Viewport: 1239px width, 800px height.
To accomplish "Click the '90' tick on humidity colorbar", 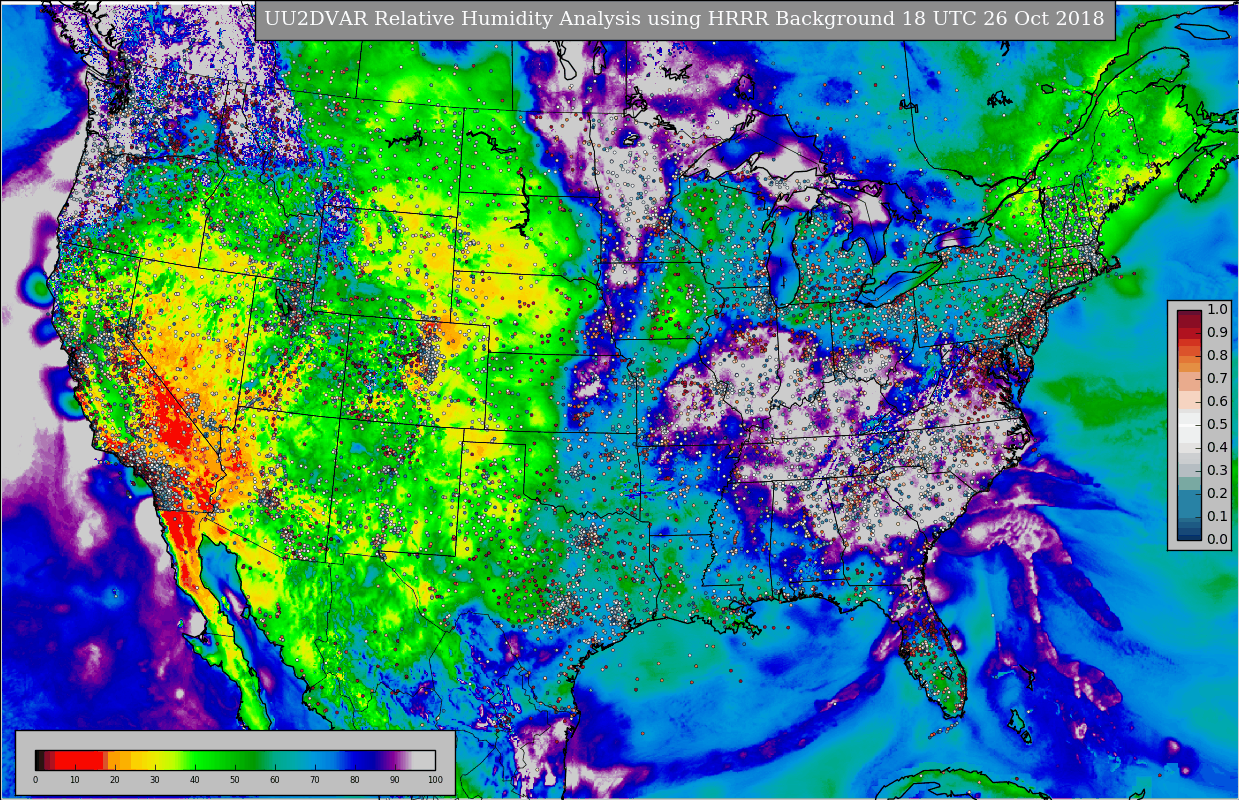I will pyautogui.click(x=395, y=780).
